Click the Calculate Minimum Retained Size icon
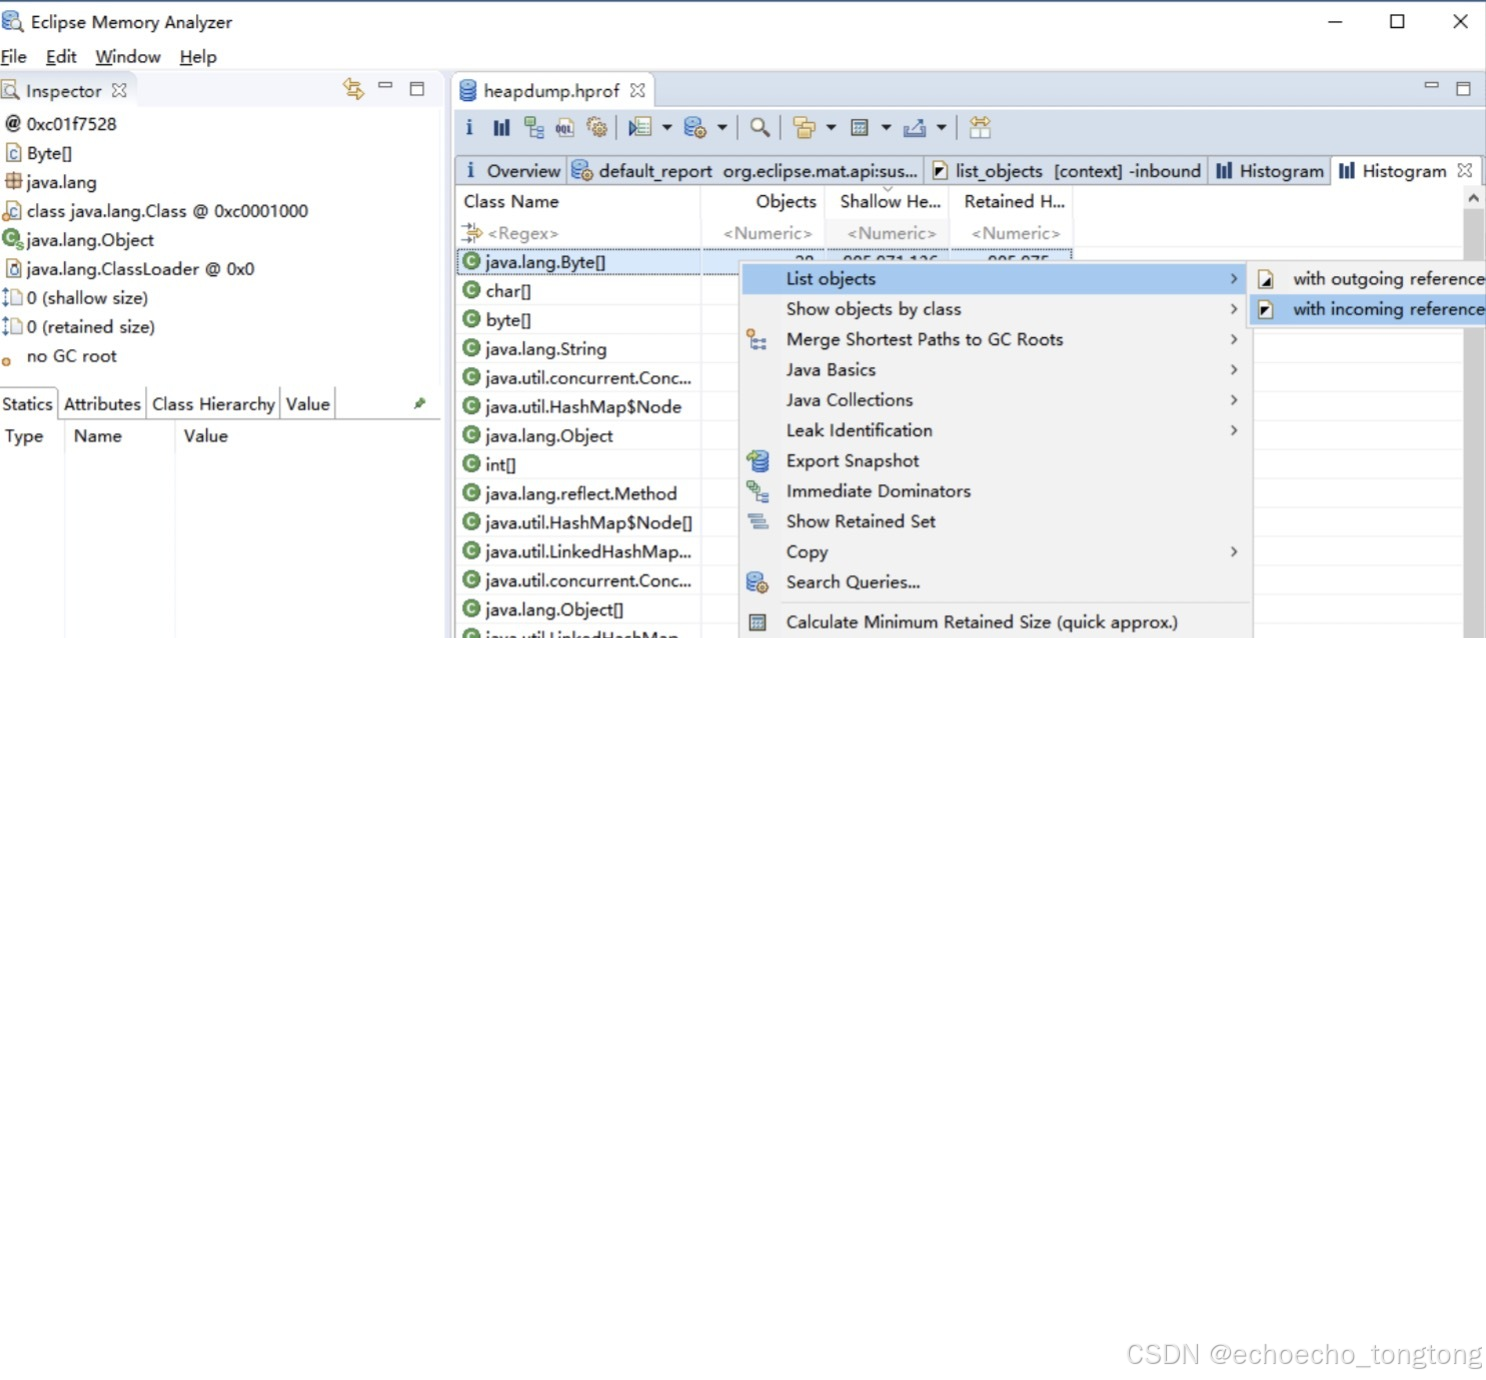This screenshot has height=1380, width=1486. (x=758, y=622)
